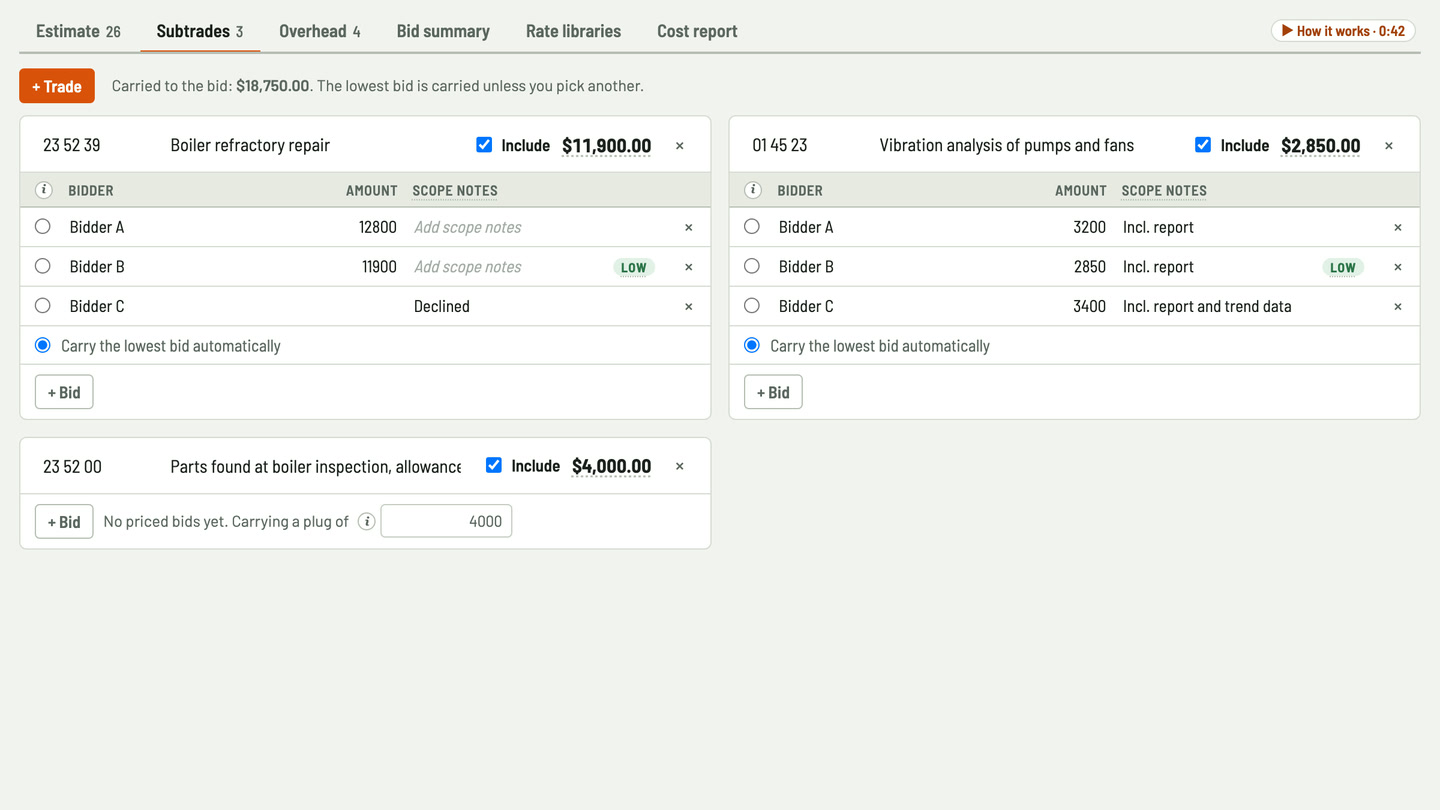Click trade code 23 52 00
Image resolution: width=1440 pixels, height=810 pixels.
[97, 466]
